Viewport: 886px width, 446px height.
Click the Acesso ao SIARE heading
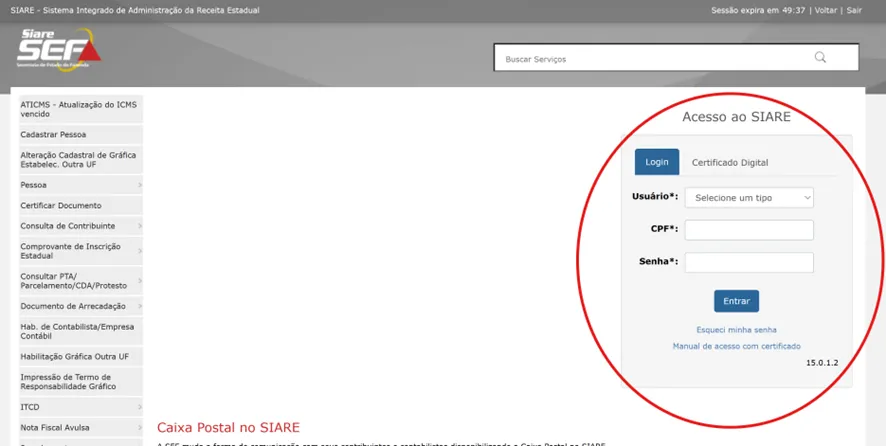pos(736,117)
